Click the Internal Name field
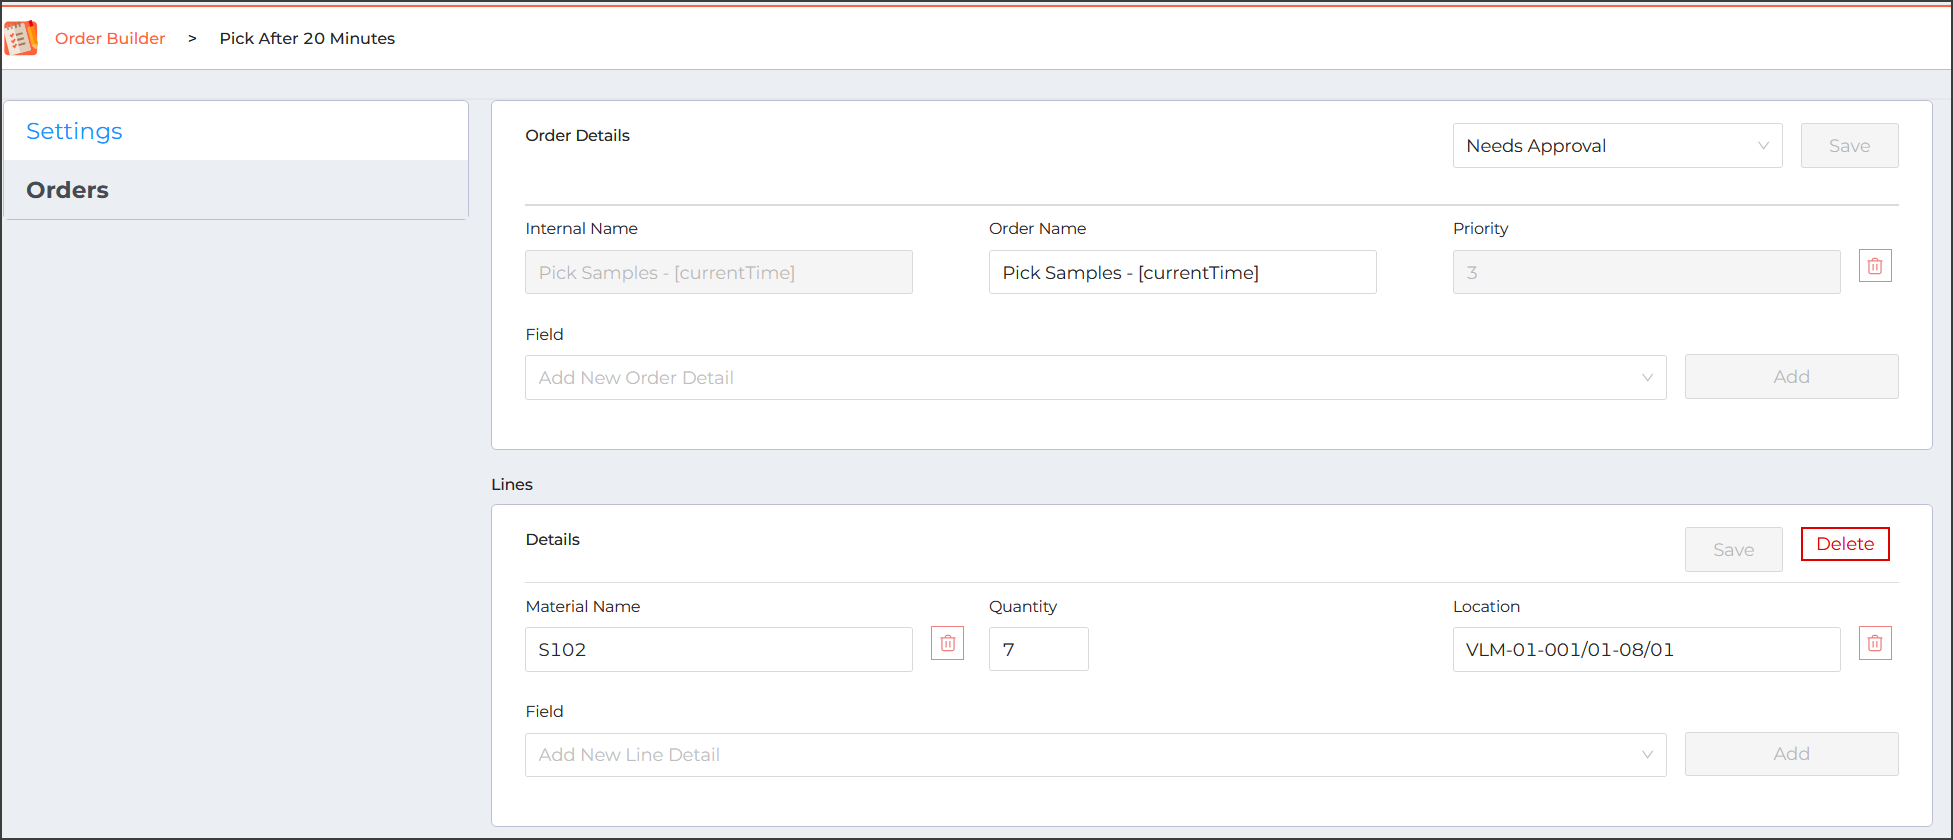 718,272
